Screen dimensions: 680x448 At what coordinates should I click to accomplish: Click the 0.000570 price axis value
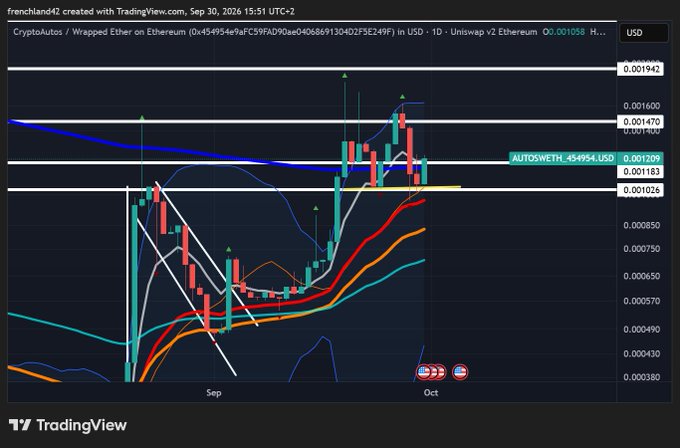tap(641, 301)
